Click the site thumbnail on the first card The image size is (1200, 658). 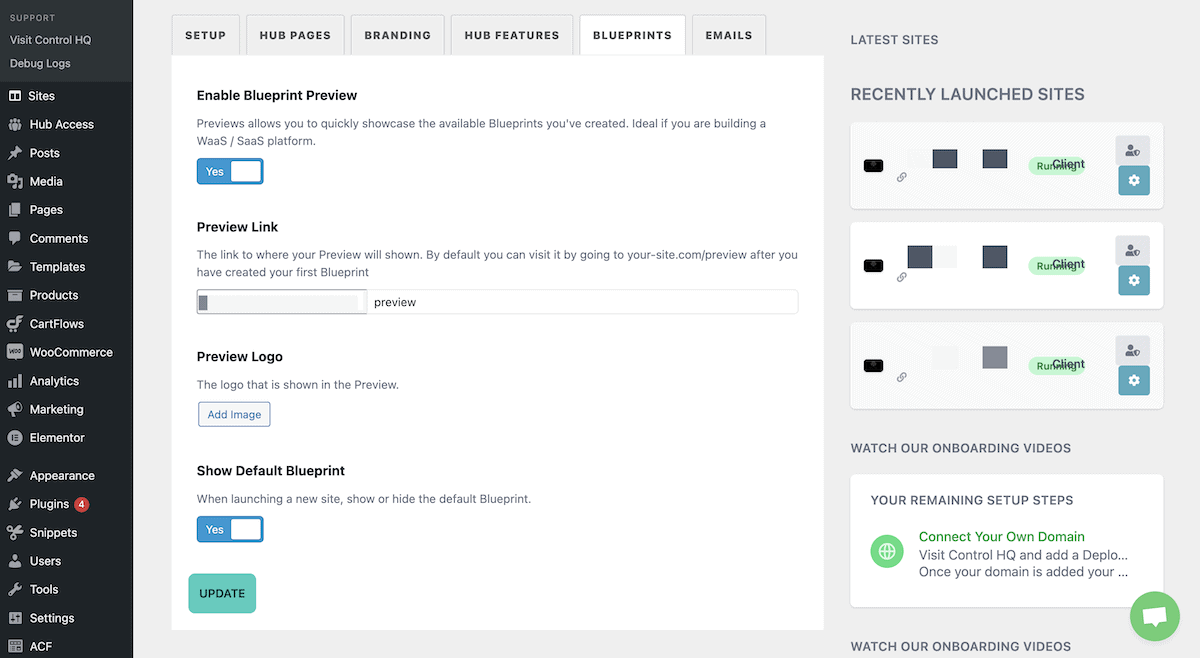tap(873, 166)
